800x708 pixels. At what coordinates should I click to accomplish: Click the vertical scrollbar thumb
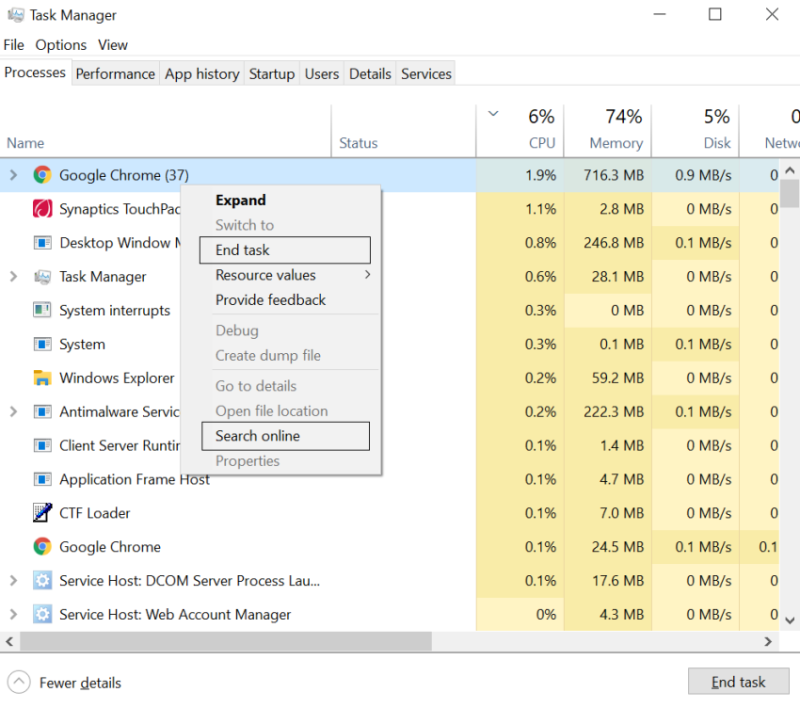pyautogui.click(x=790, y=194)
